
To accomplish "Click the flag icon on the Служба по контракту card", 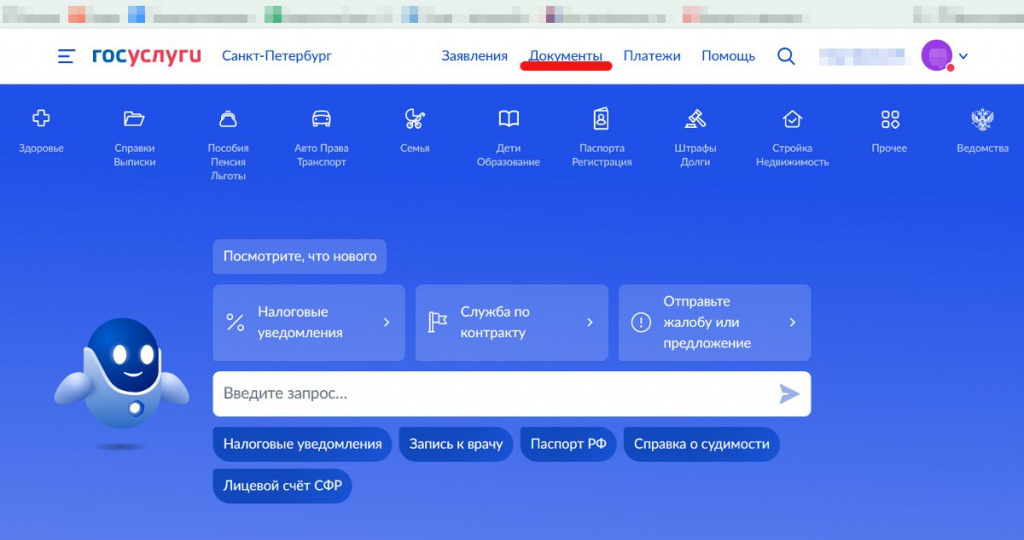I will 438,322.
